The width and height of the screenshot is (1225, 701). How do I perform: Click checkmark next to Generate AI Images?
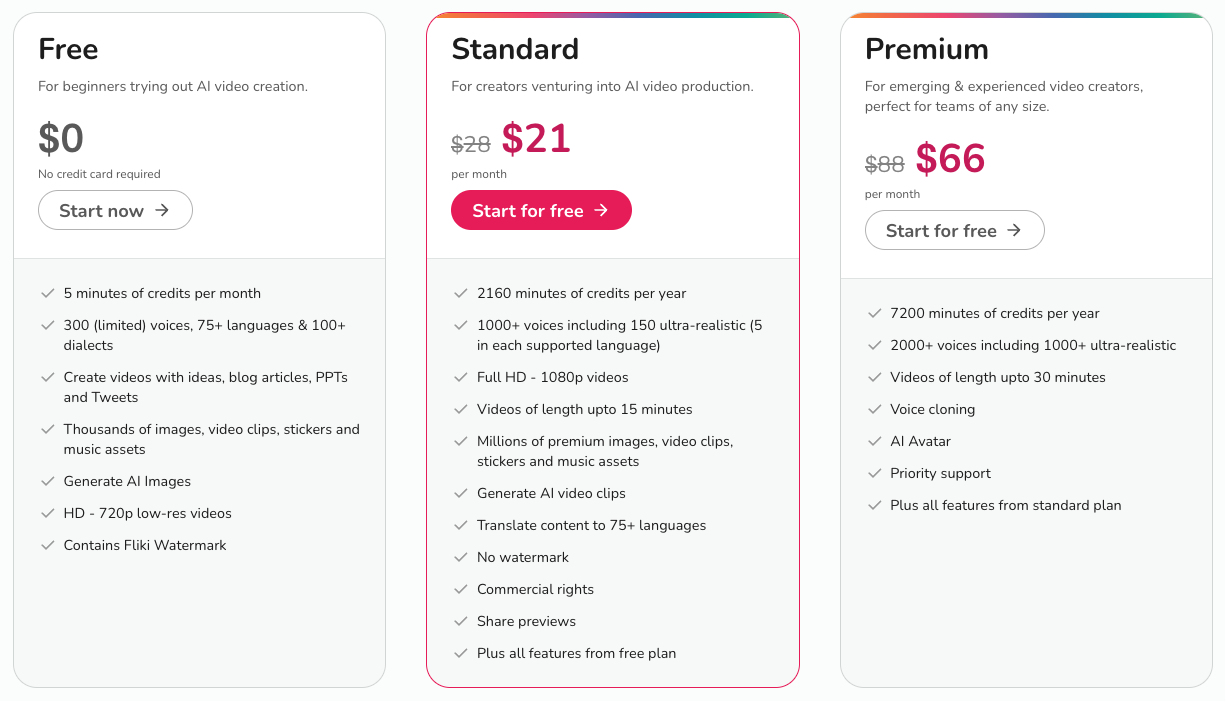[47, 481]
